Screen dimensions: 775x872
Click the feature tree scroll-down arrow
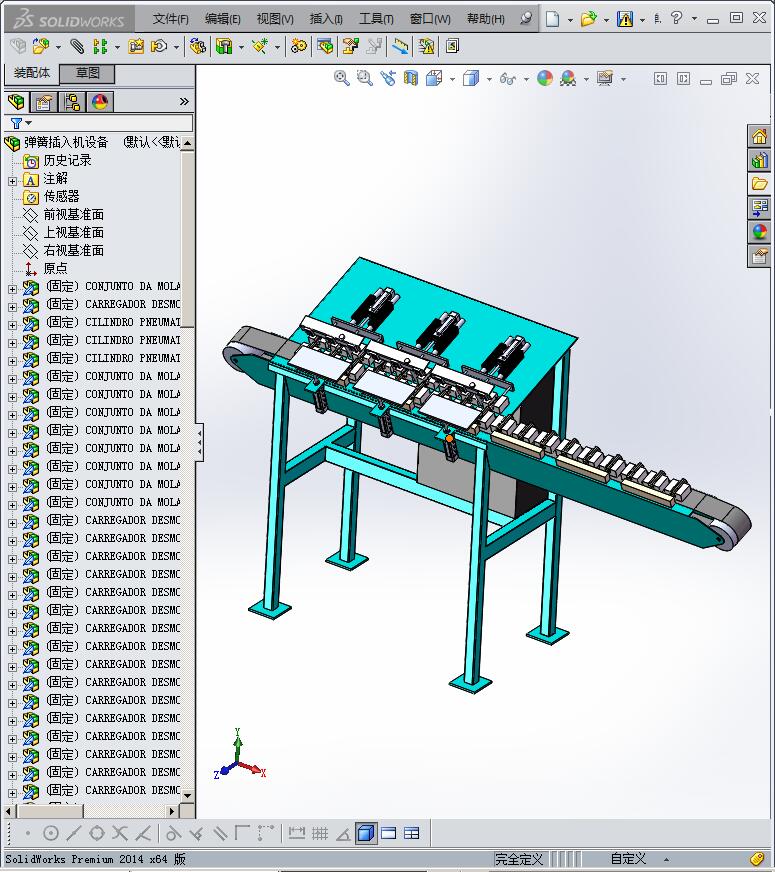click(x=187, y=796)
